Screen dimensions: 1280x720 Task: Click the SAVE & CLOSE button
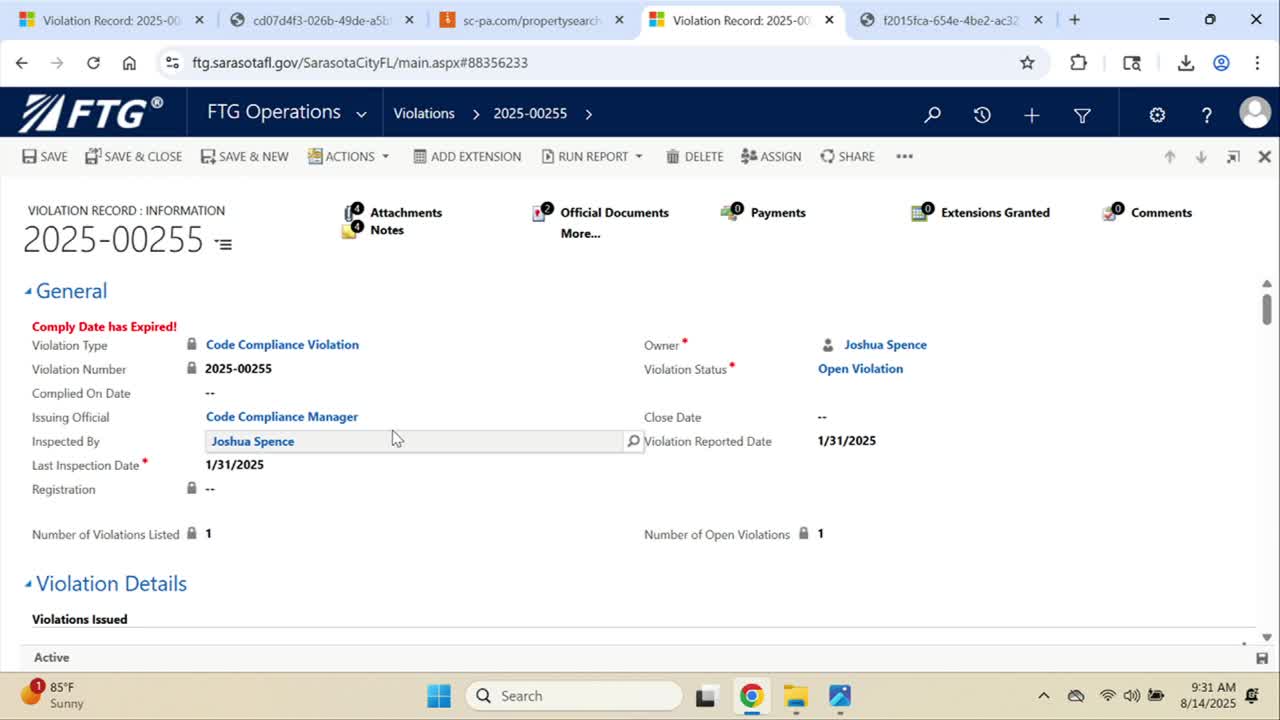[131, 156]
